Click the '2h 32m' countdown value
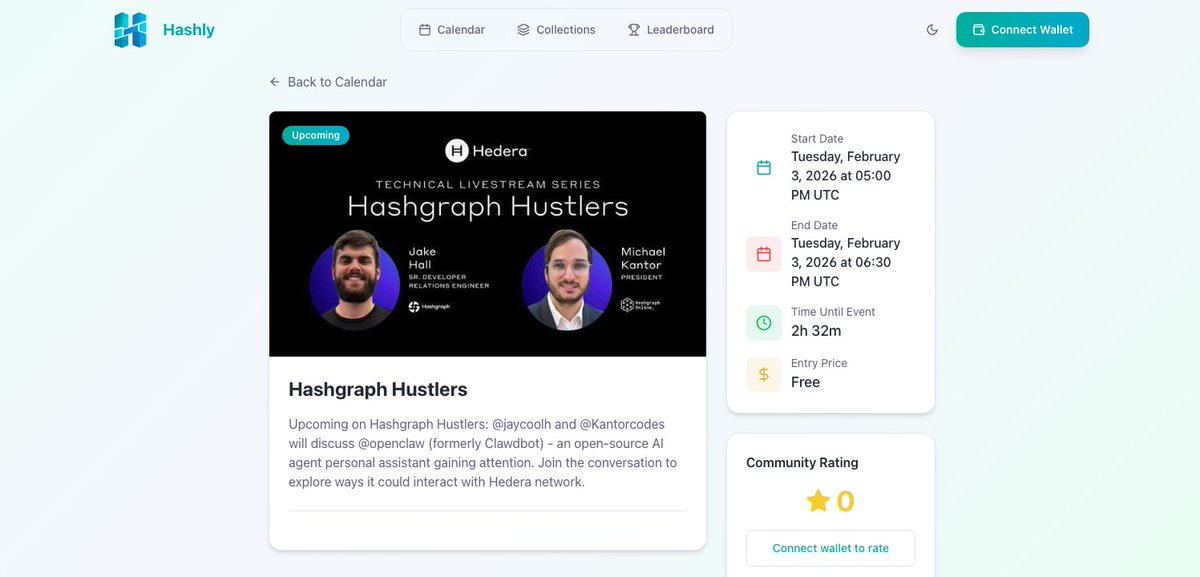Viewport: 1200px width, 577px height. (x=816, y=331)
